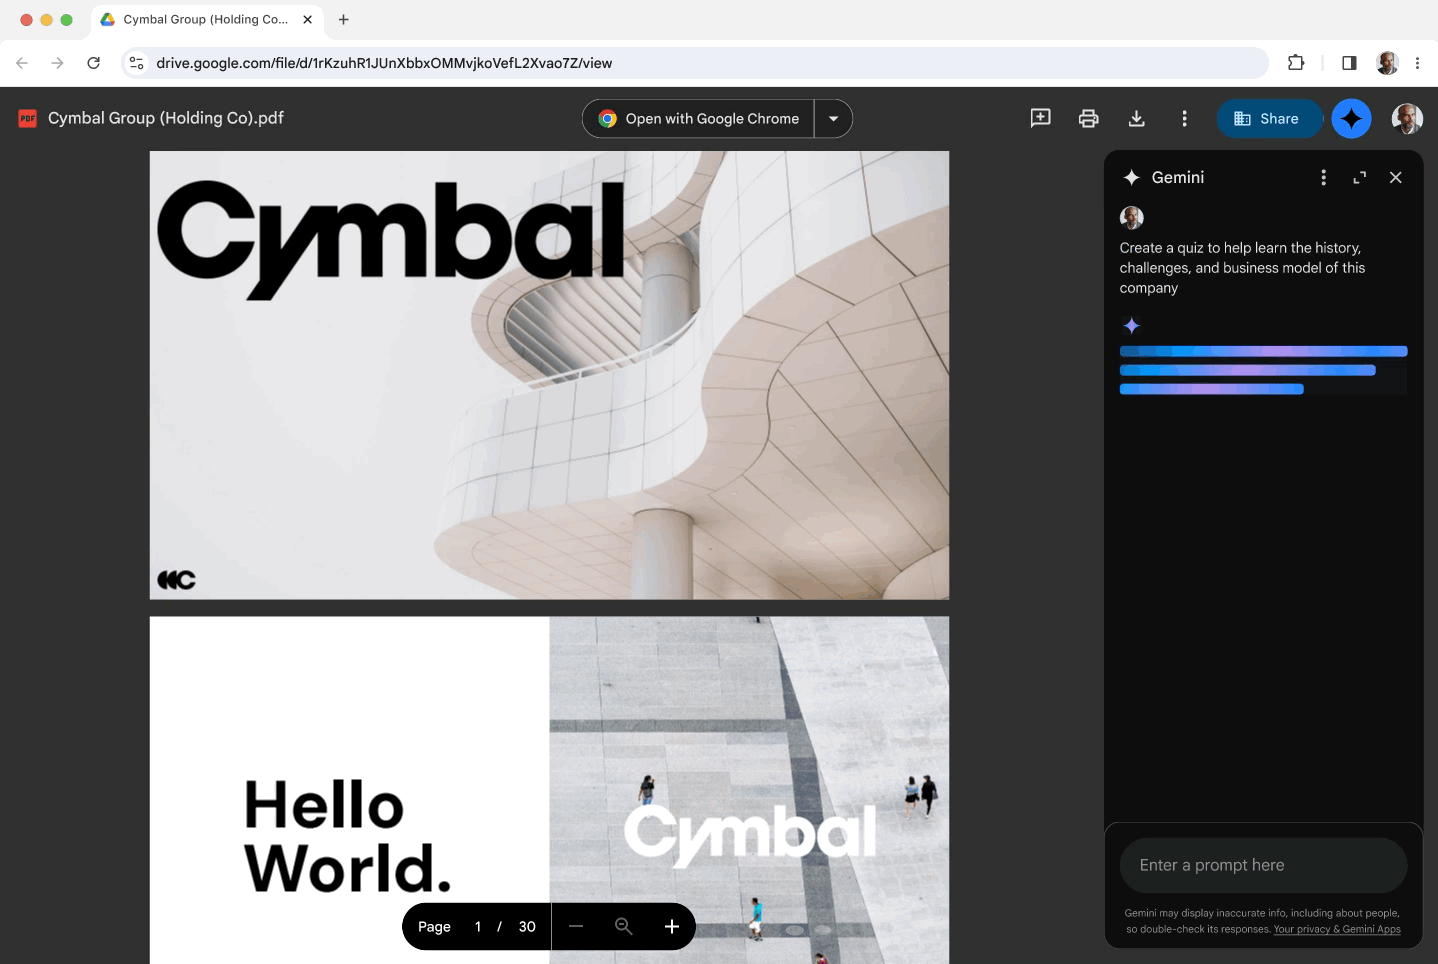Open Gemini panel more options menu
1438x964 pixels.
point(1323,177)
